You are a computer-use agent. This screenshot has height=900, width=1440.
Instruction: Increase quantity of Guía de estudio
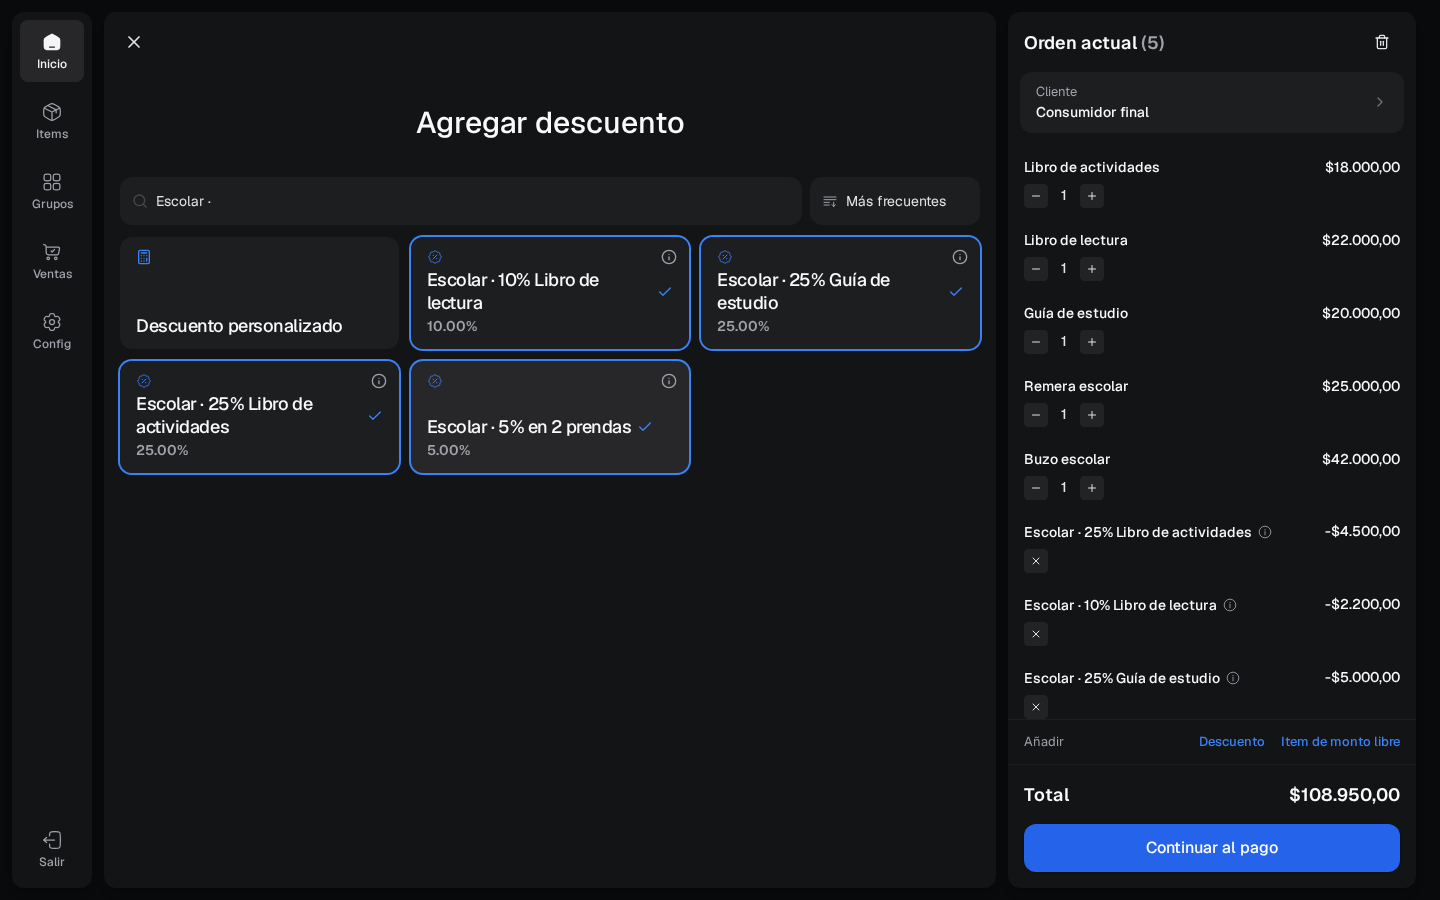1092,342
